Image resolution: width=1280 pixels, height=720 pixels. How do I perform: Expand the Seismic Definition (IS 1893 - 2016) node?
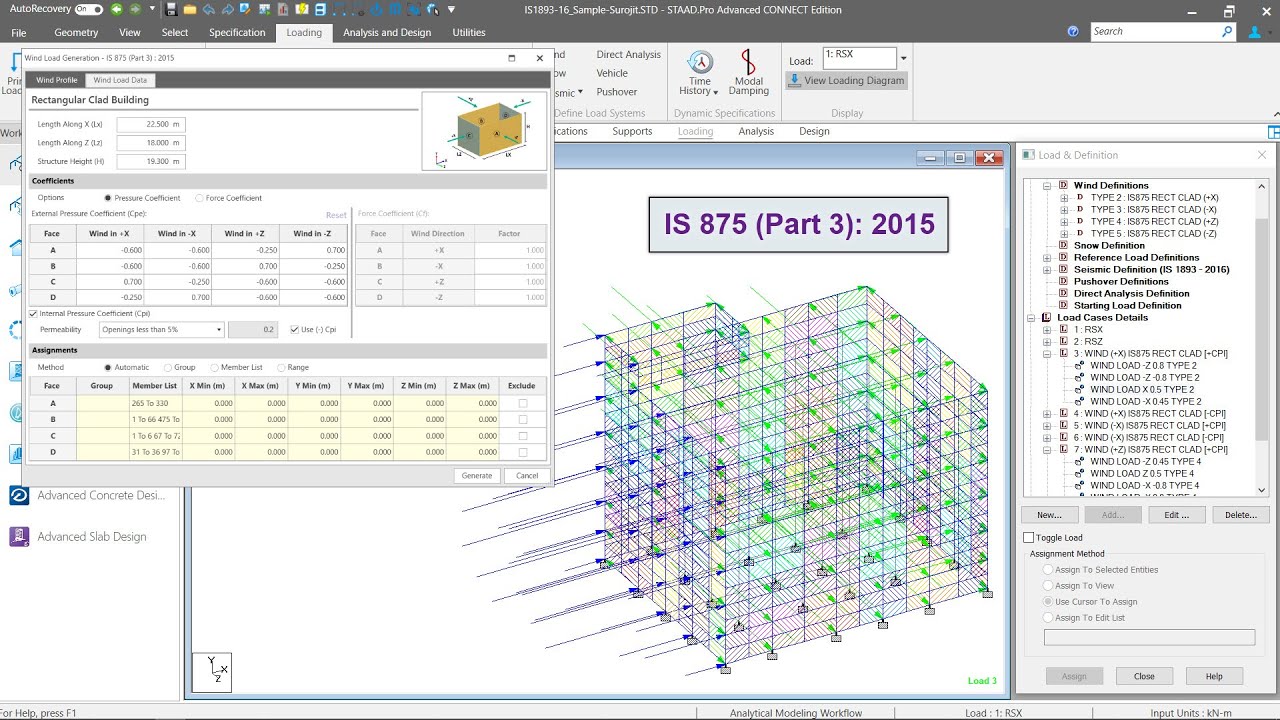pyautogui.click(x=1047, y=269)
